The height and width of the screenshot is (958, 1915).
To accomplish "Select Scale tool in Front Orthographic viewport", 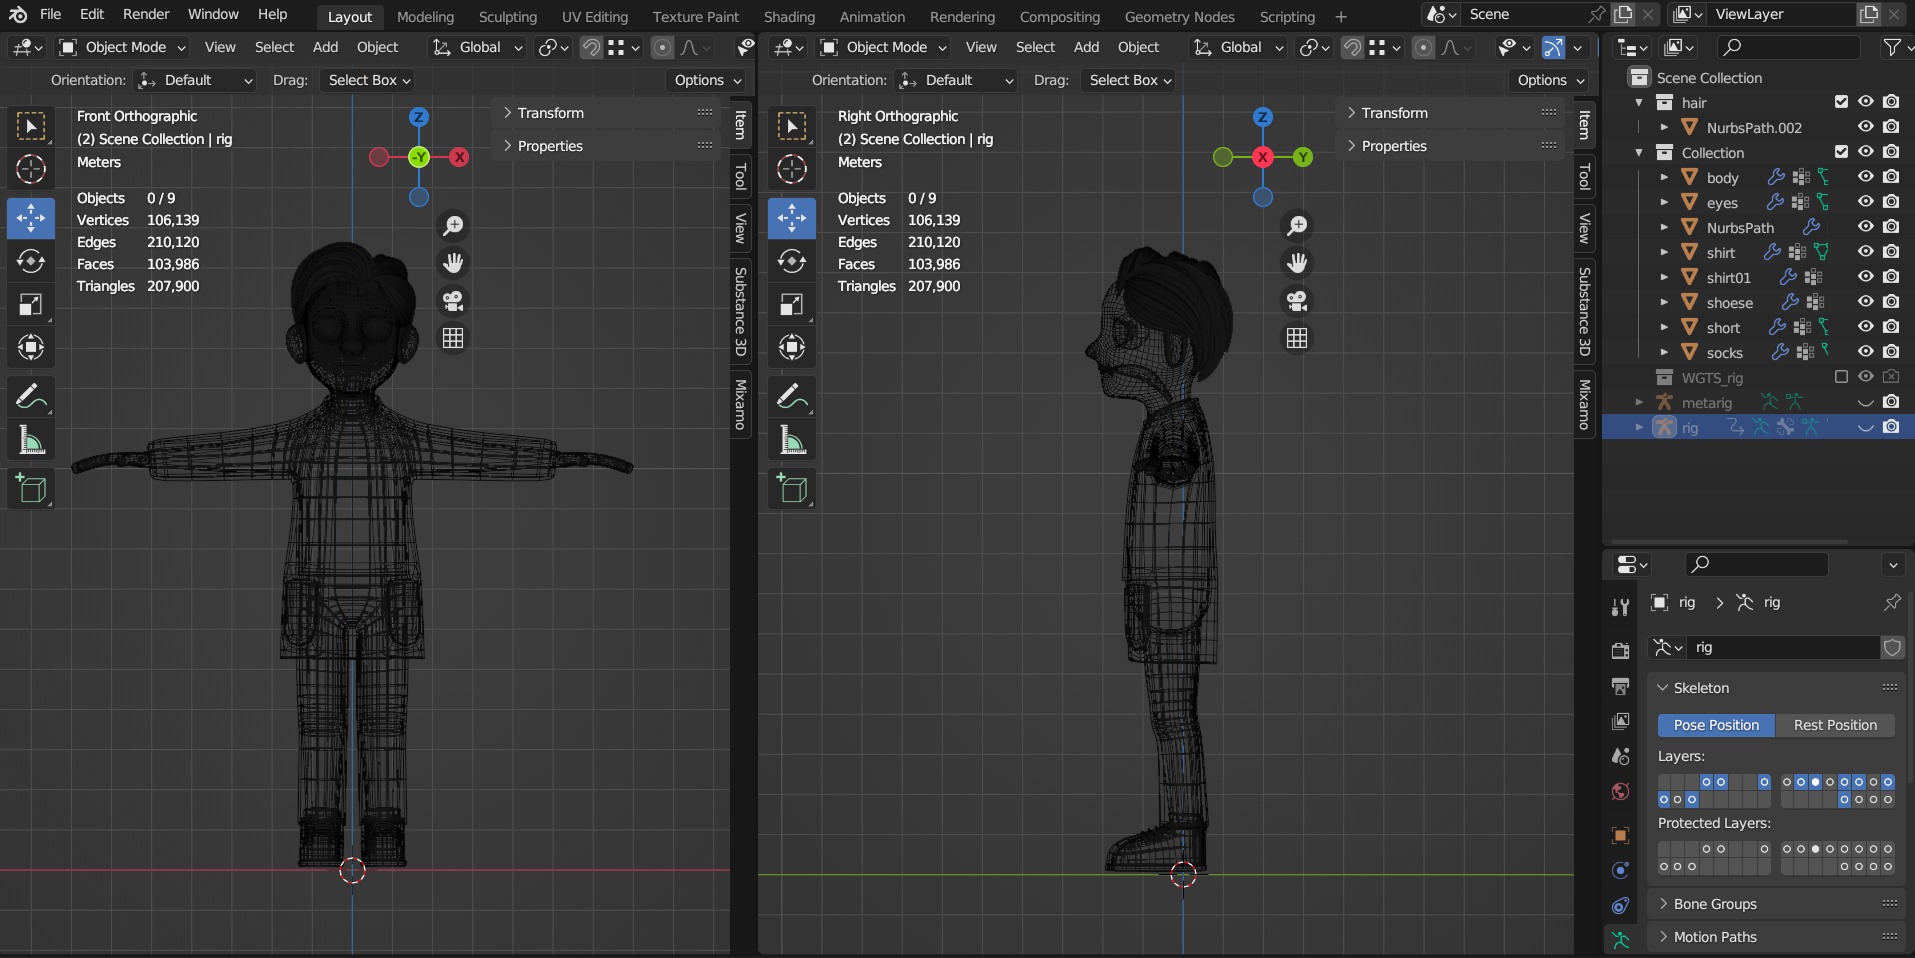I will 31,304.
